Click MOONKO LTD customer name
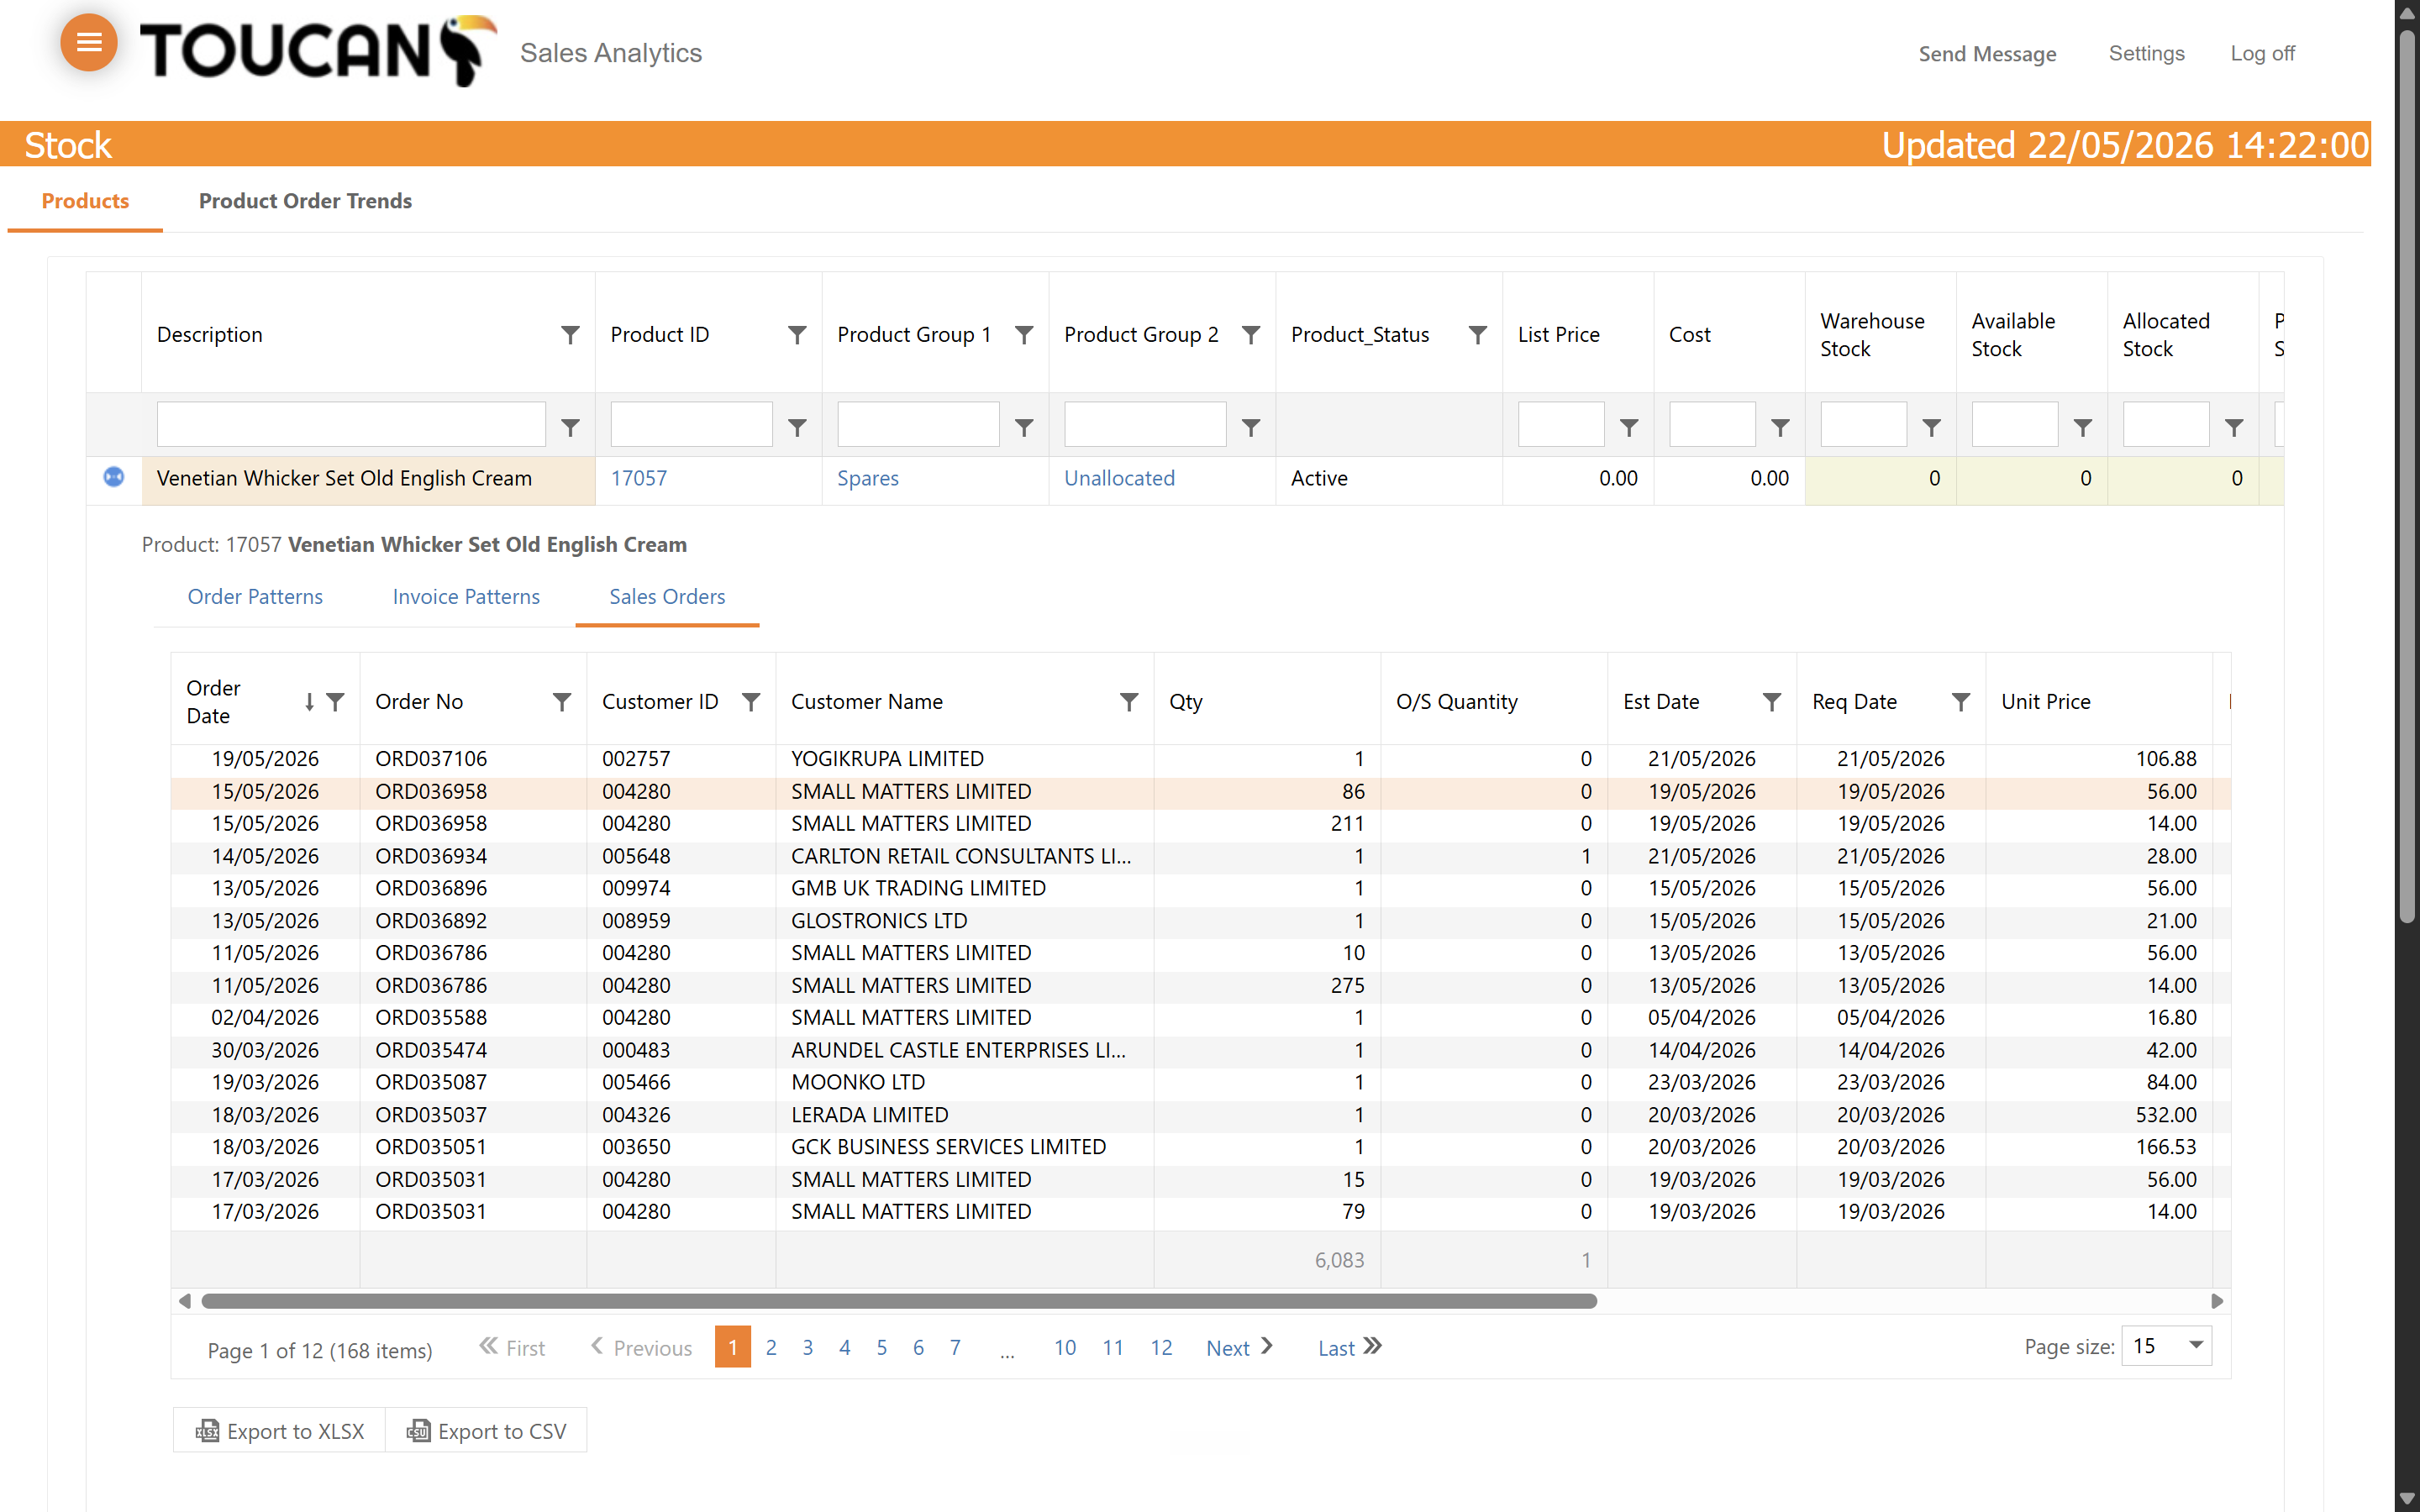This screenshot has width=2420, height=1512. coord(857,1082)
